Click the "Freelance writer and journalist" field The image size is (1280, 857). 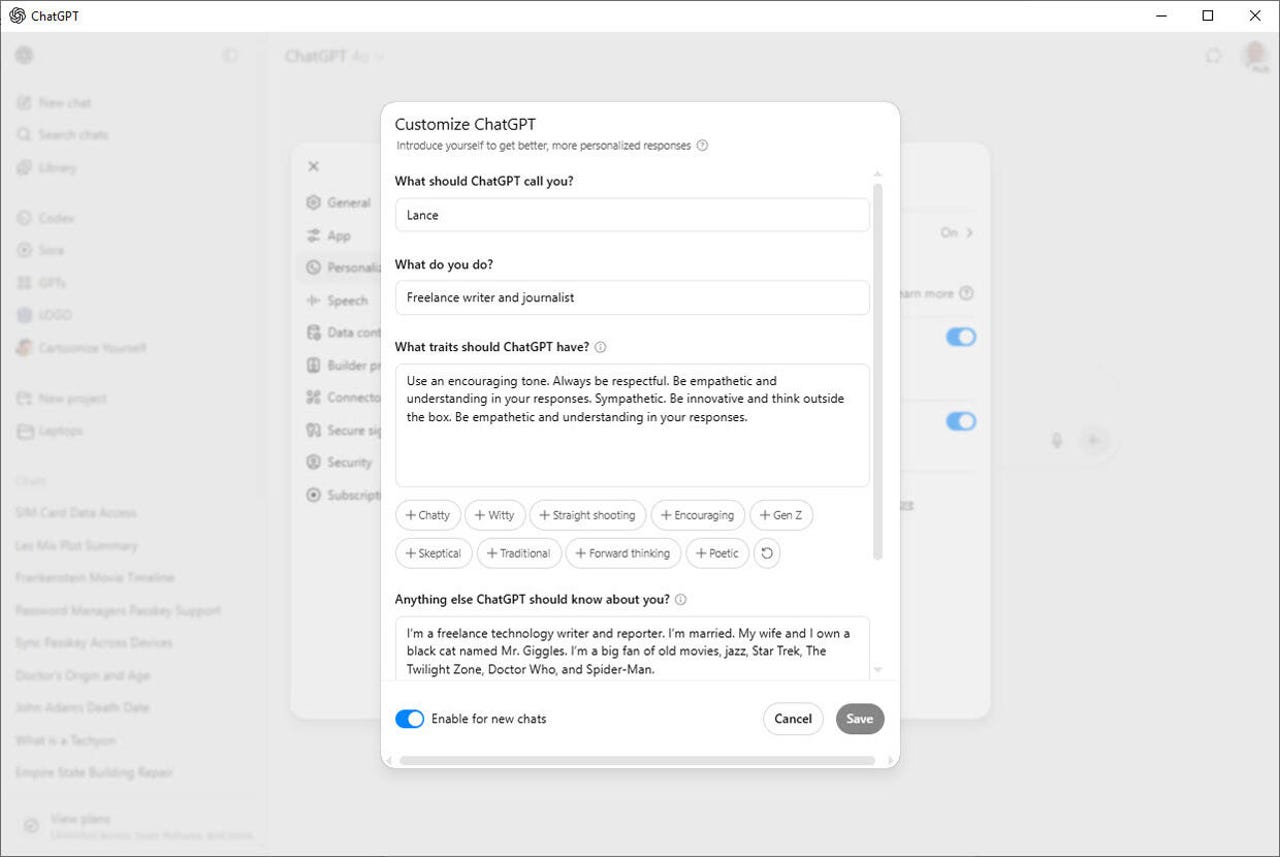(632, 297)
